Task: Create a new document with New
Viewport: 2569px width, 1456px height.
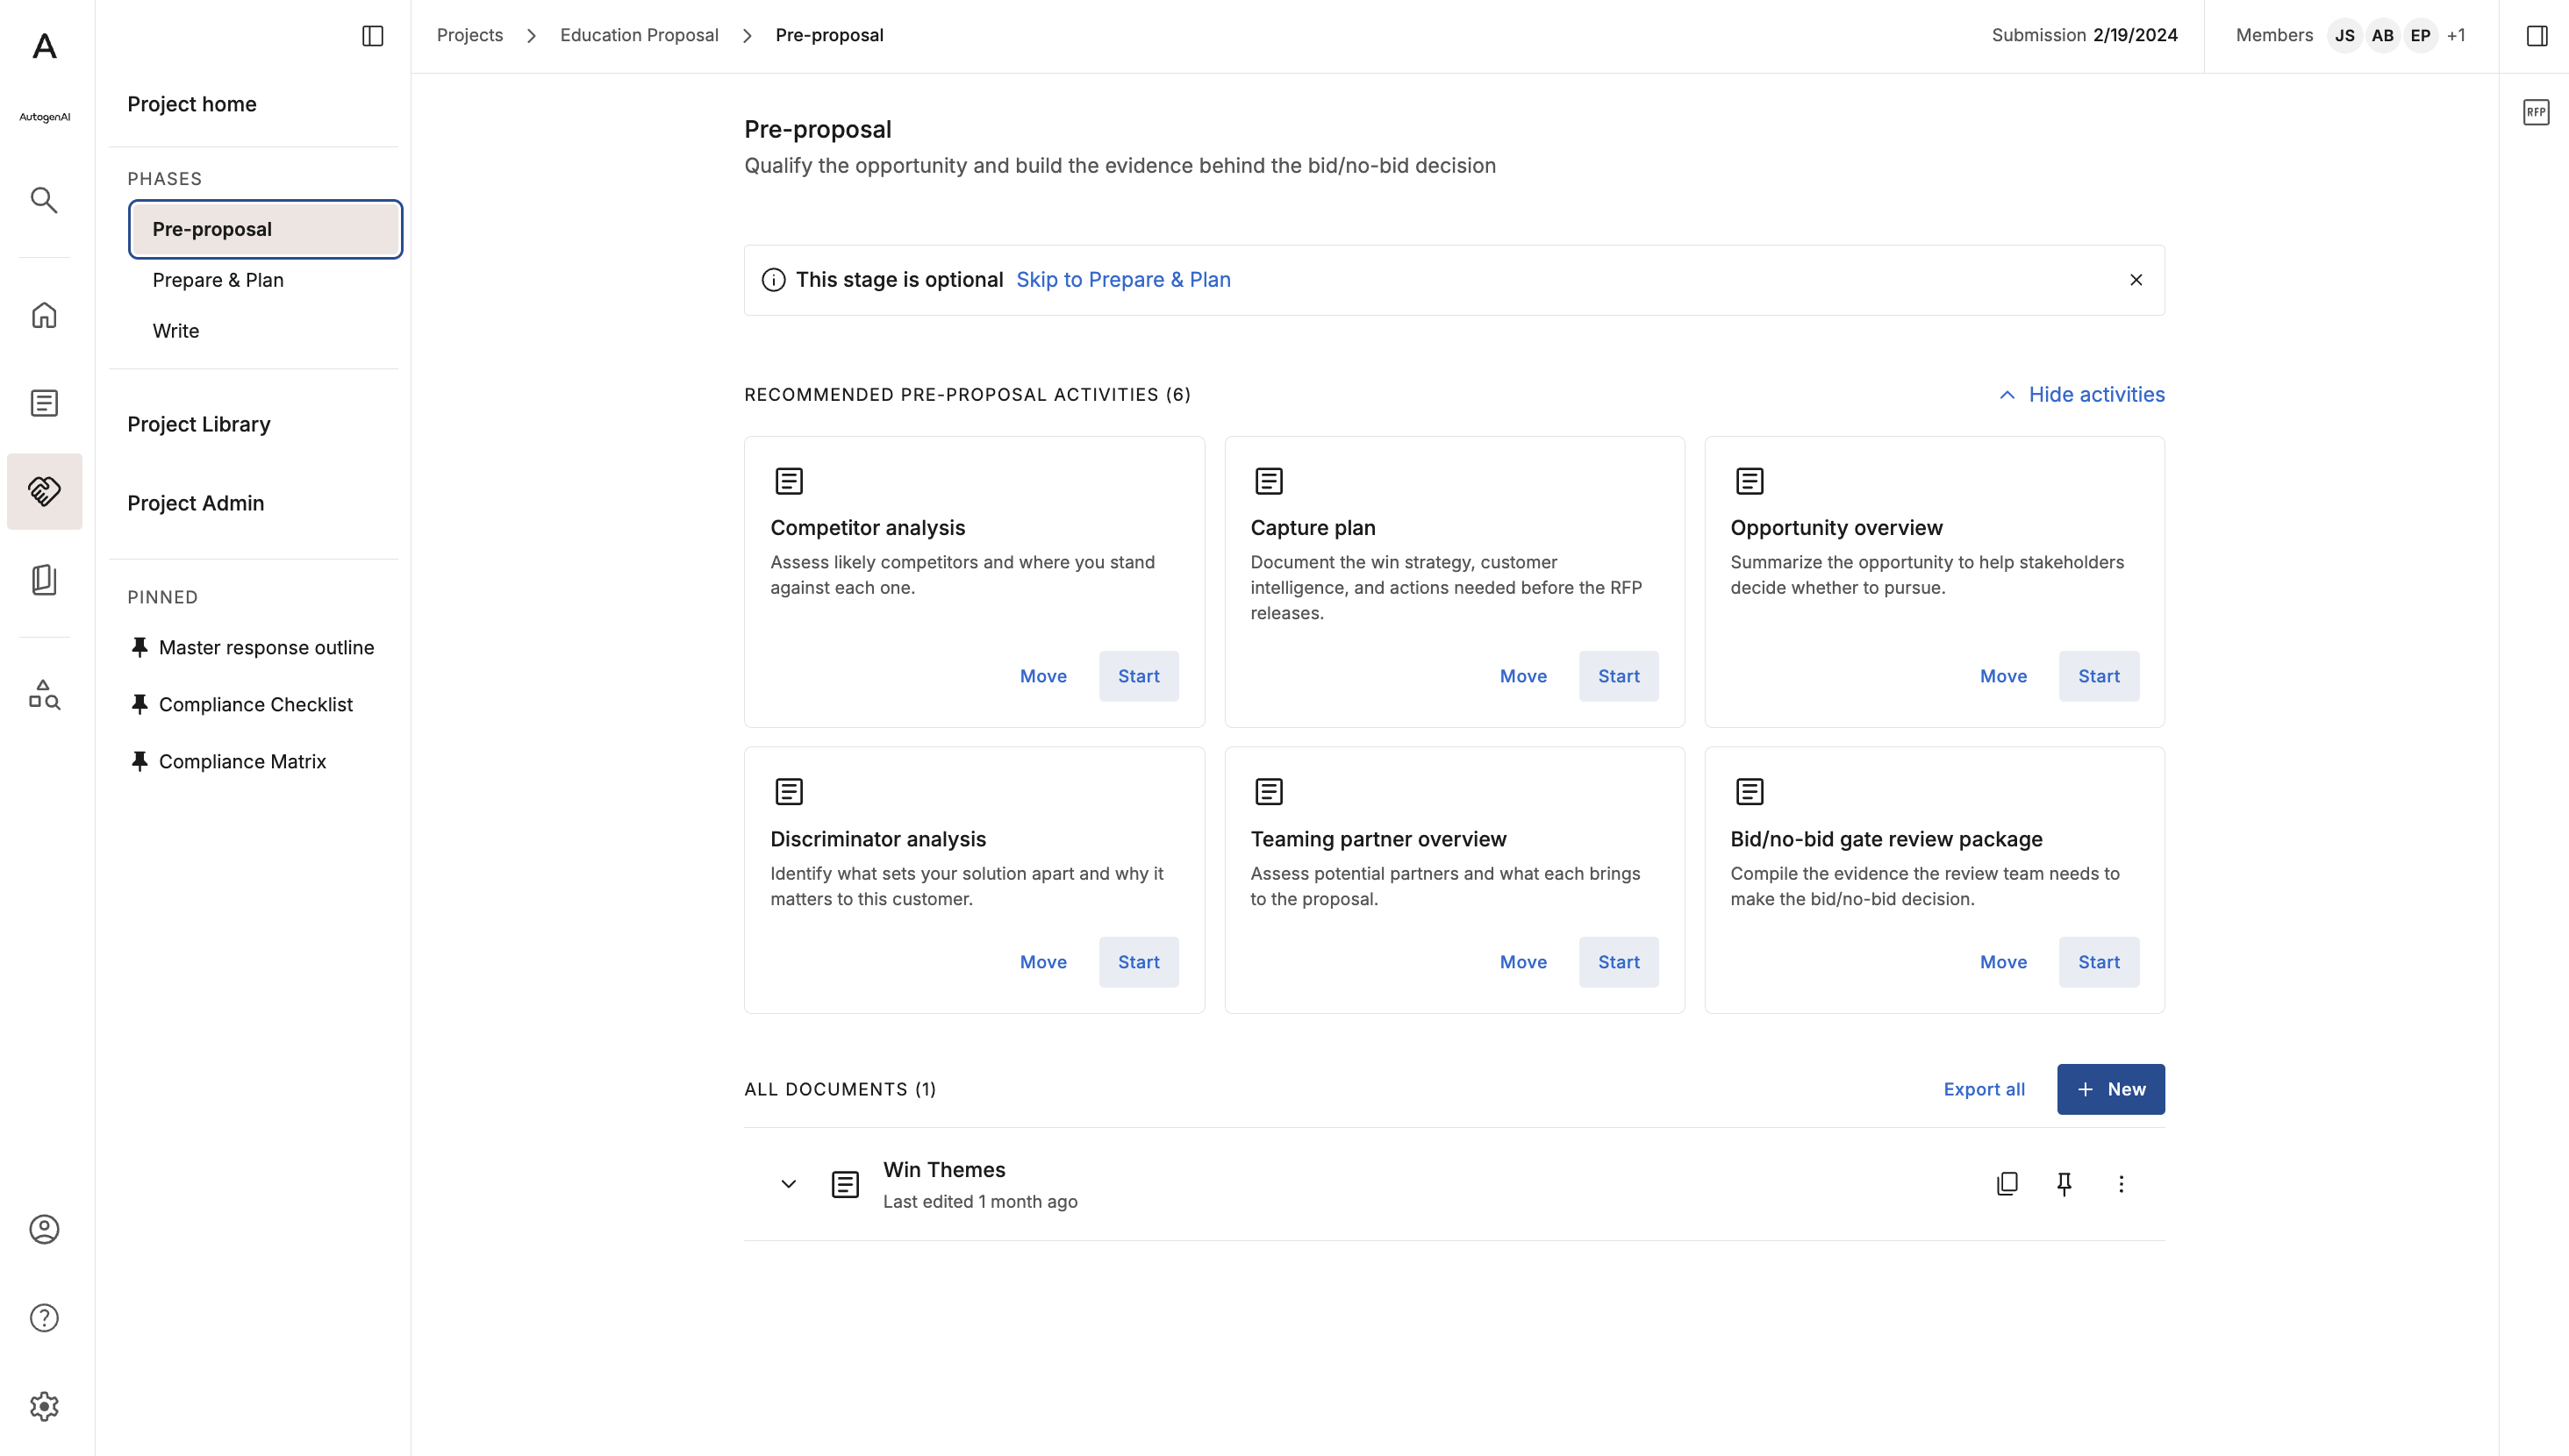Action: point(2110,1089)
